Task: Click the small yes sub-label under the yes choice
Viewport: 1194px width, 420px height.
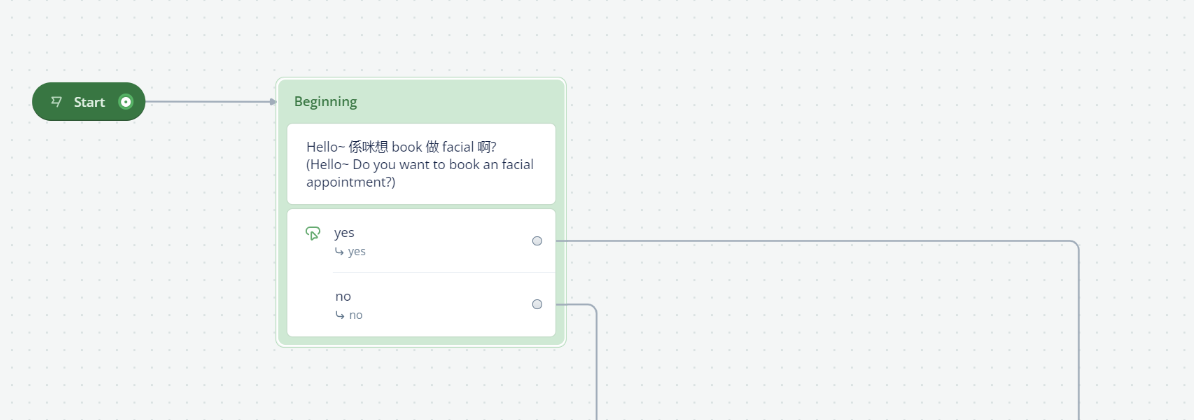Action: coord(356,252)
